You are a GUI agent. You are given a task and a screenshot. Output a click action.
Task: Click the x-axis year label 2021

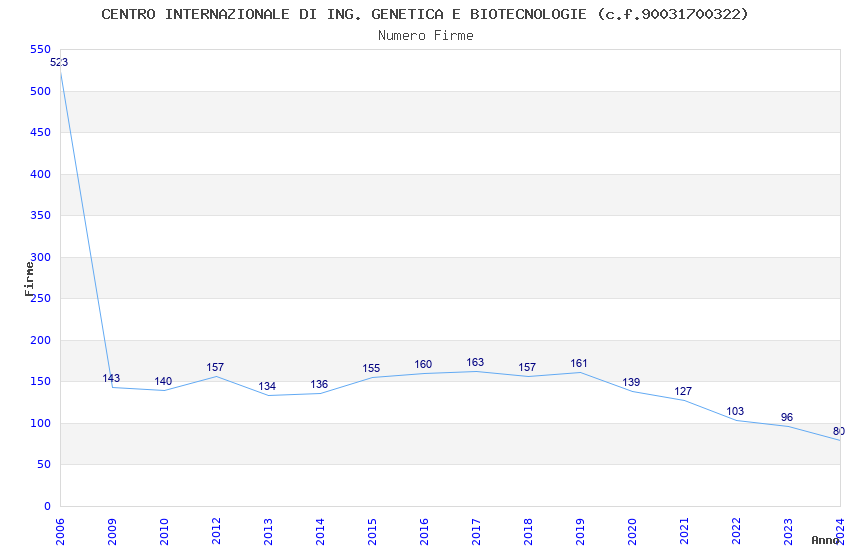click(x=684, y=531)
